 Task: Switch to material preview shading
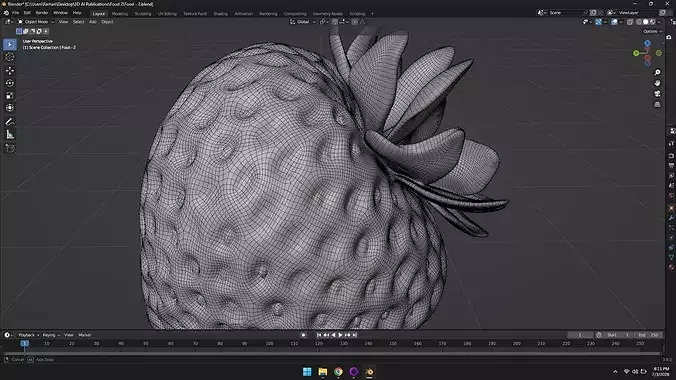tap(652, 22)
